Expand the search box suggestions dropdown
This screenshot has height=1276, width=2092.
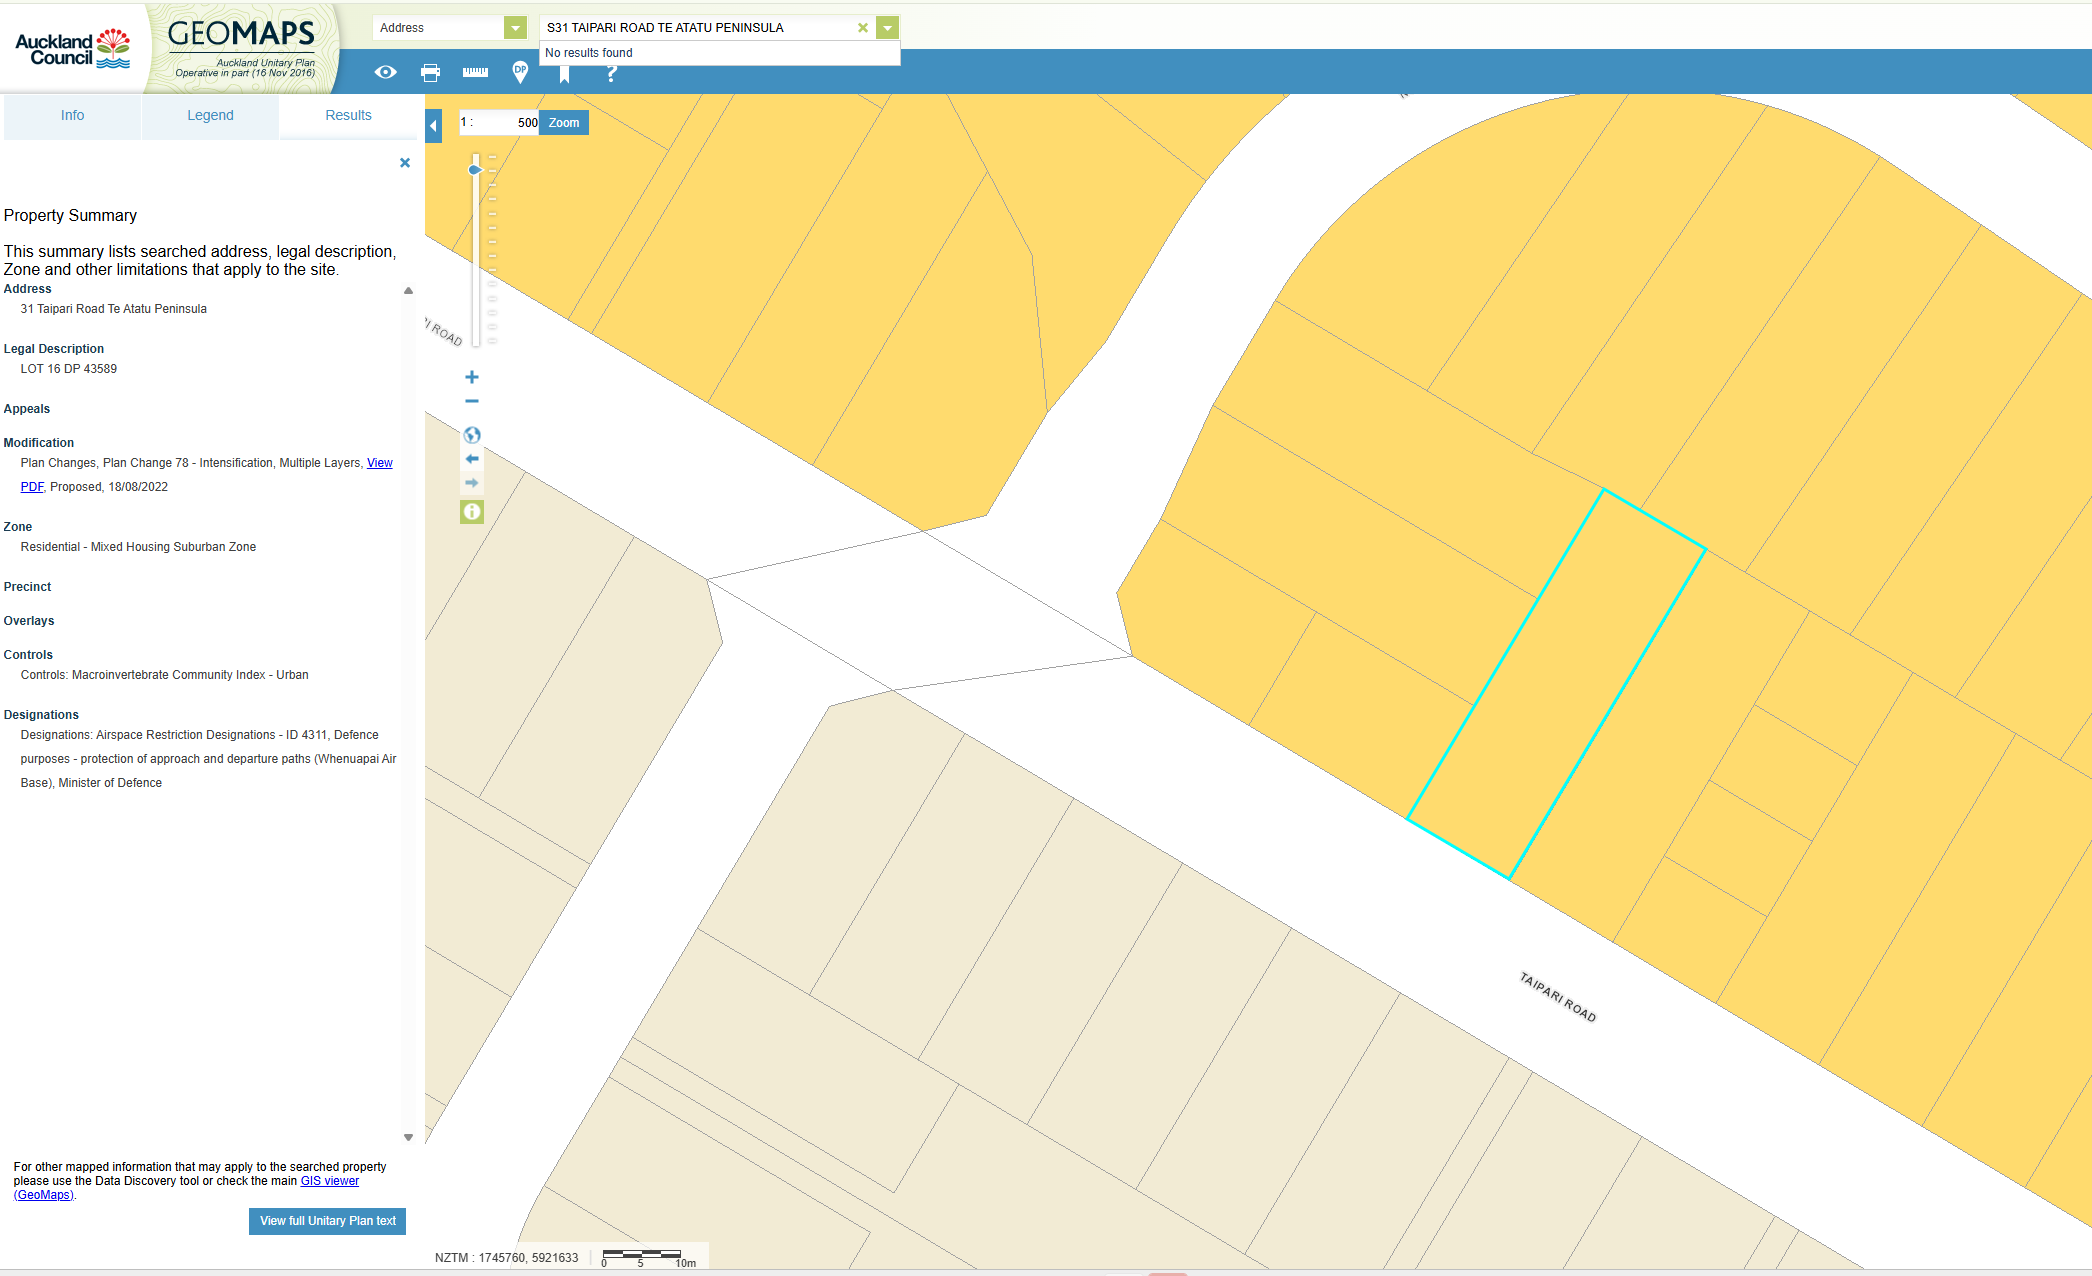tap(887, 28)
